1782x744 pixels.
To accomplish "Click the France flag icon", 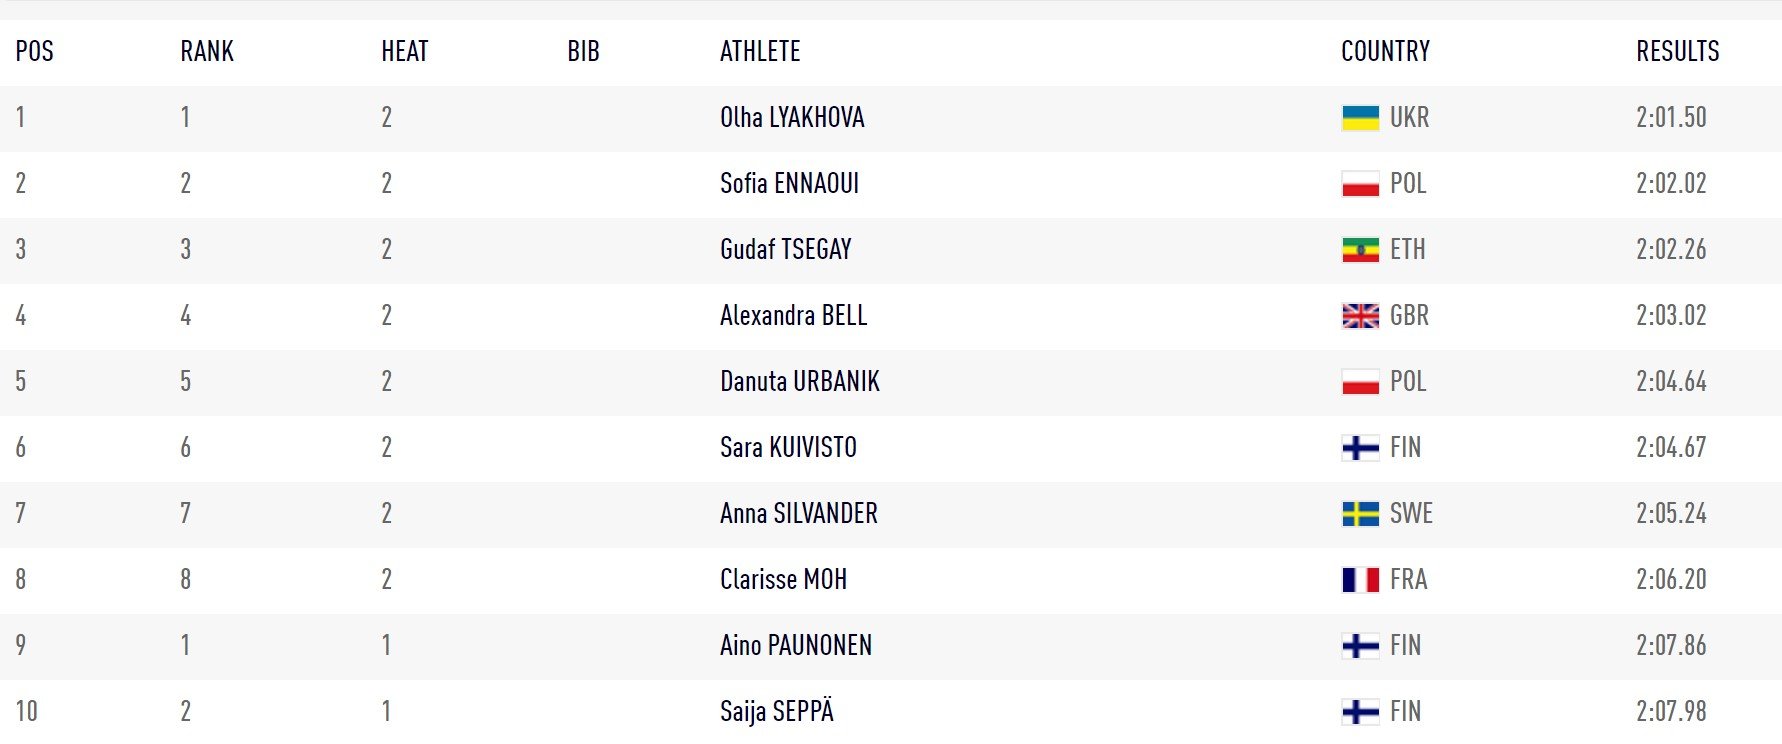I will click(1360, 580).
